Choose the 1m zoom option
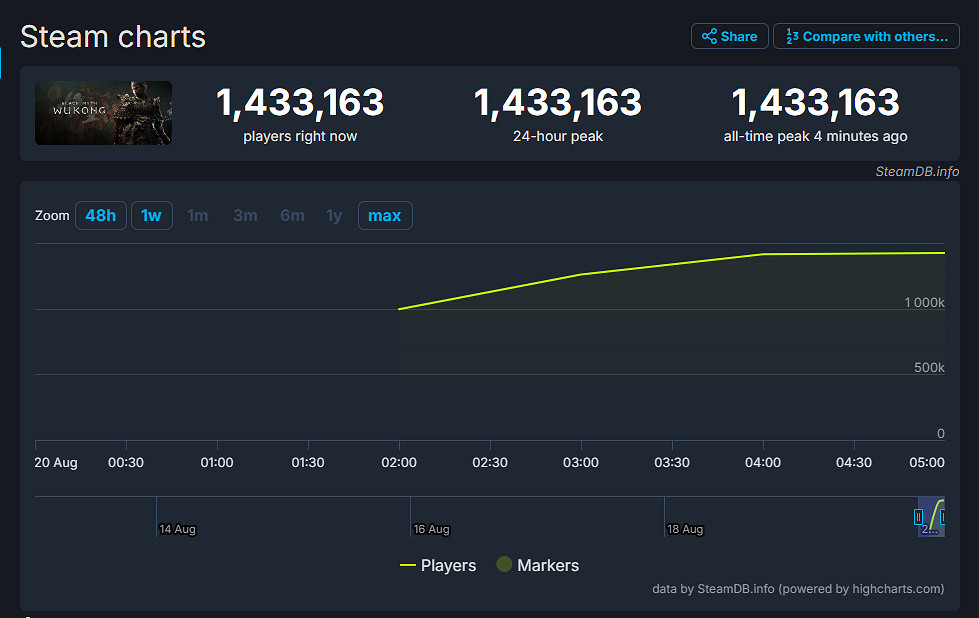979x618 pixels. pyautogui.click(x=198, y=215)
